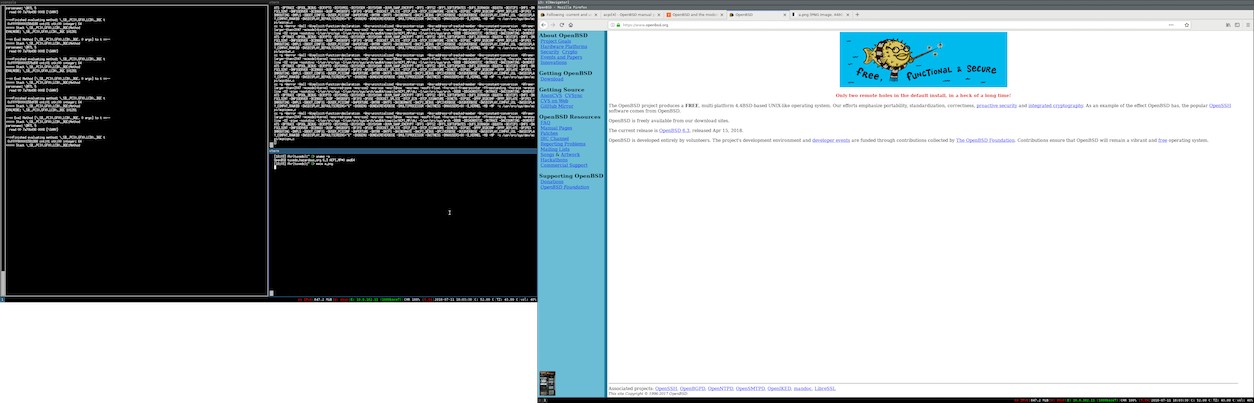Screen dimensions: 1254x403
Task: Open the page actions three-dot menu
Action: tap(1172, 25)
